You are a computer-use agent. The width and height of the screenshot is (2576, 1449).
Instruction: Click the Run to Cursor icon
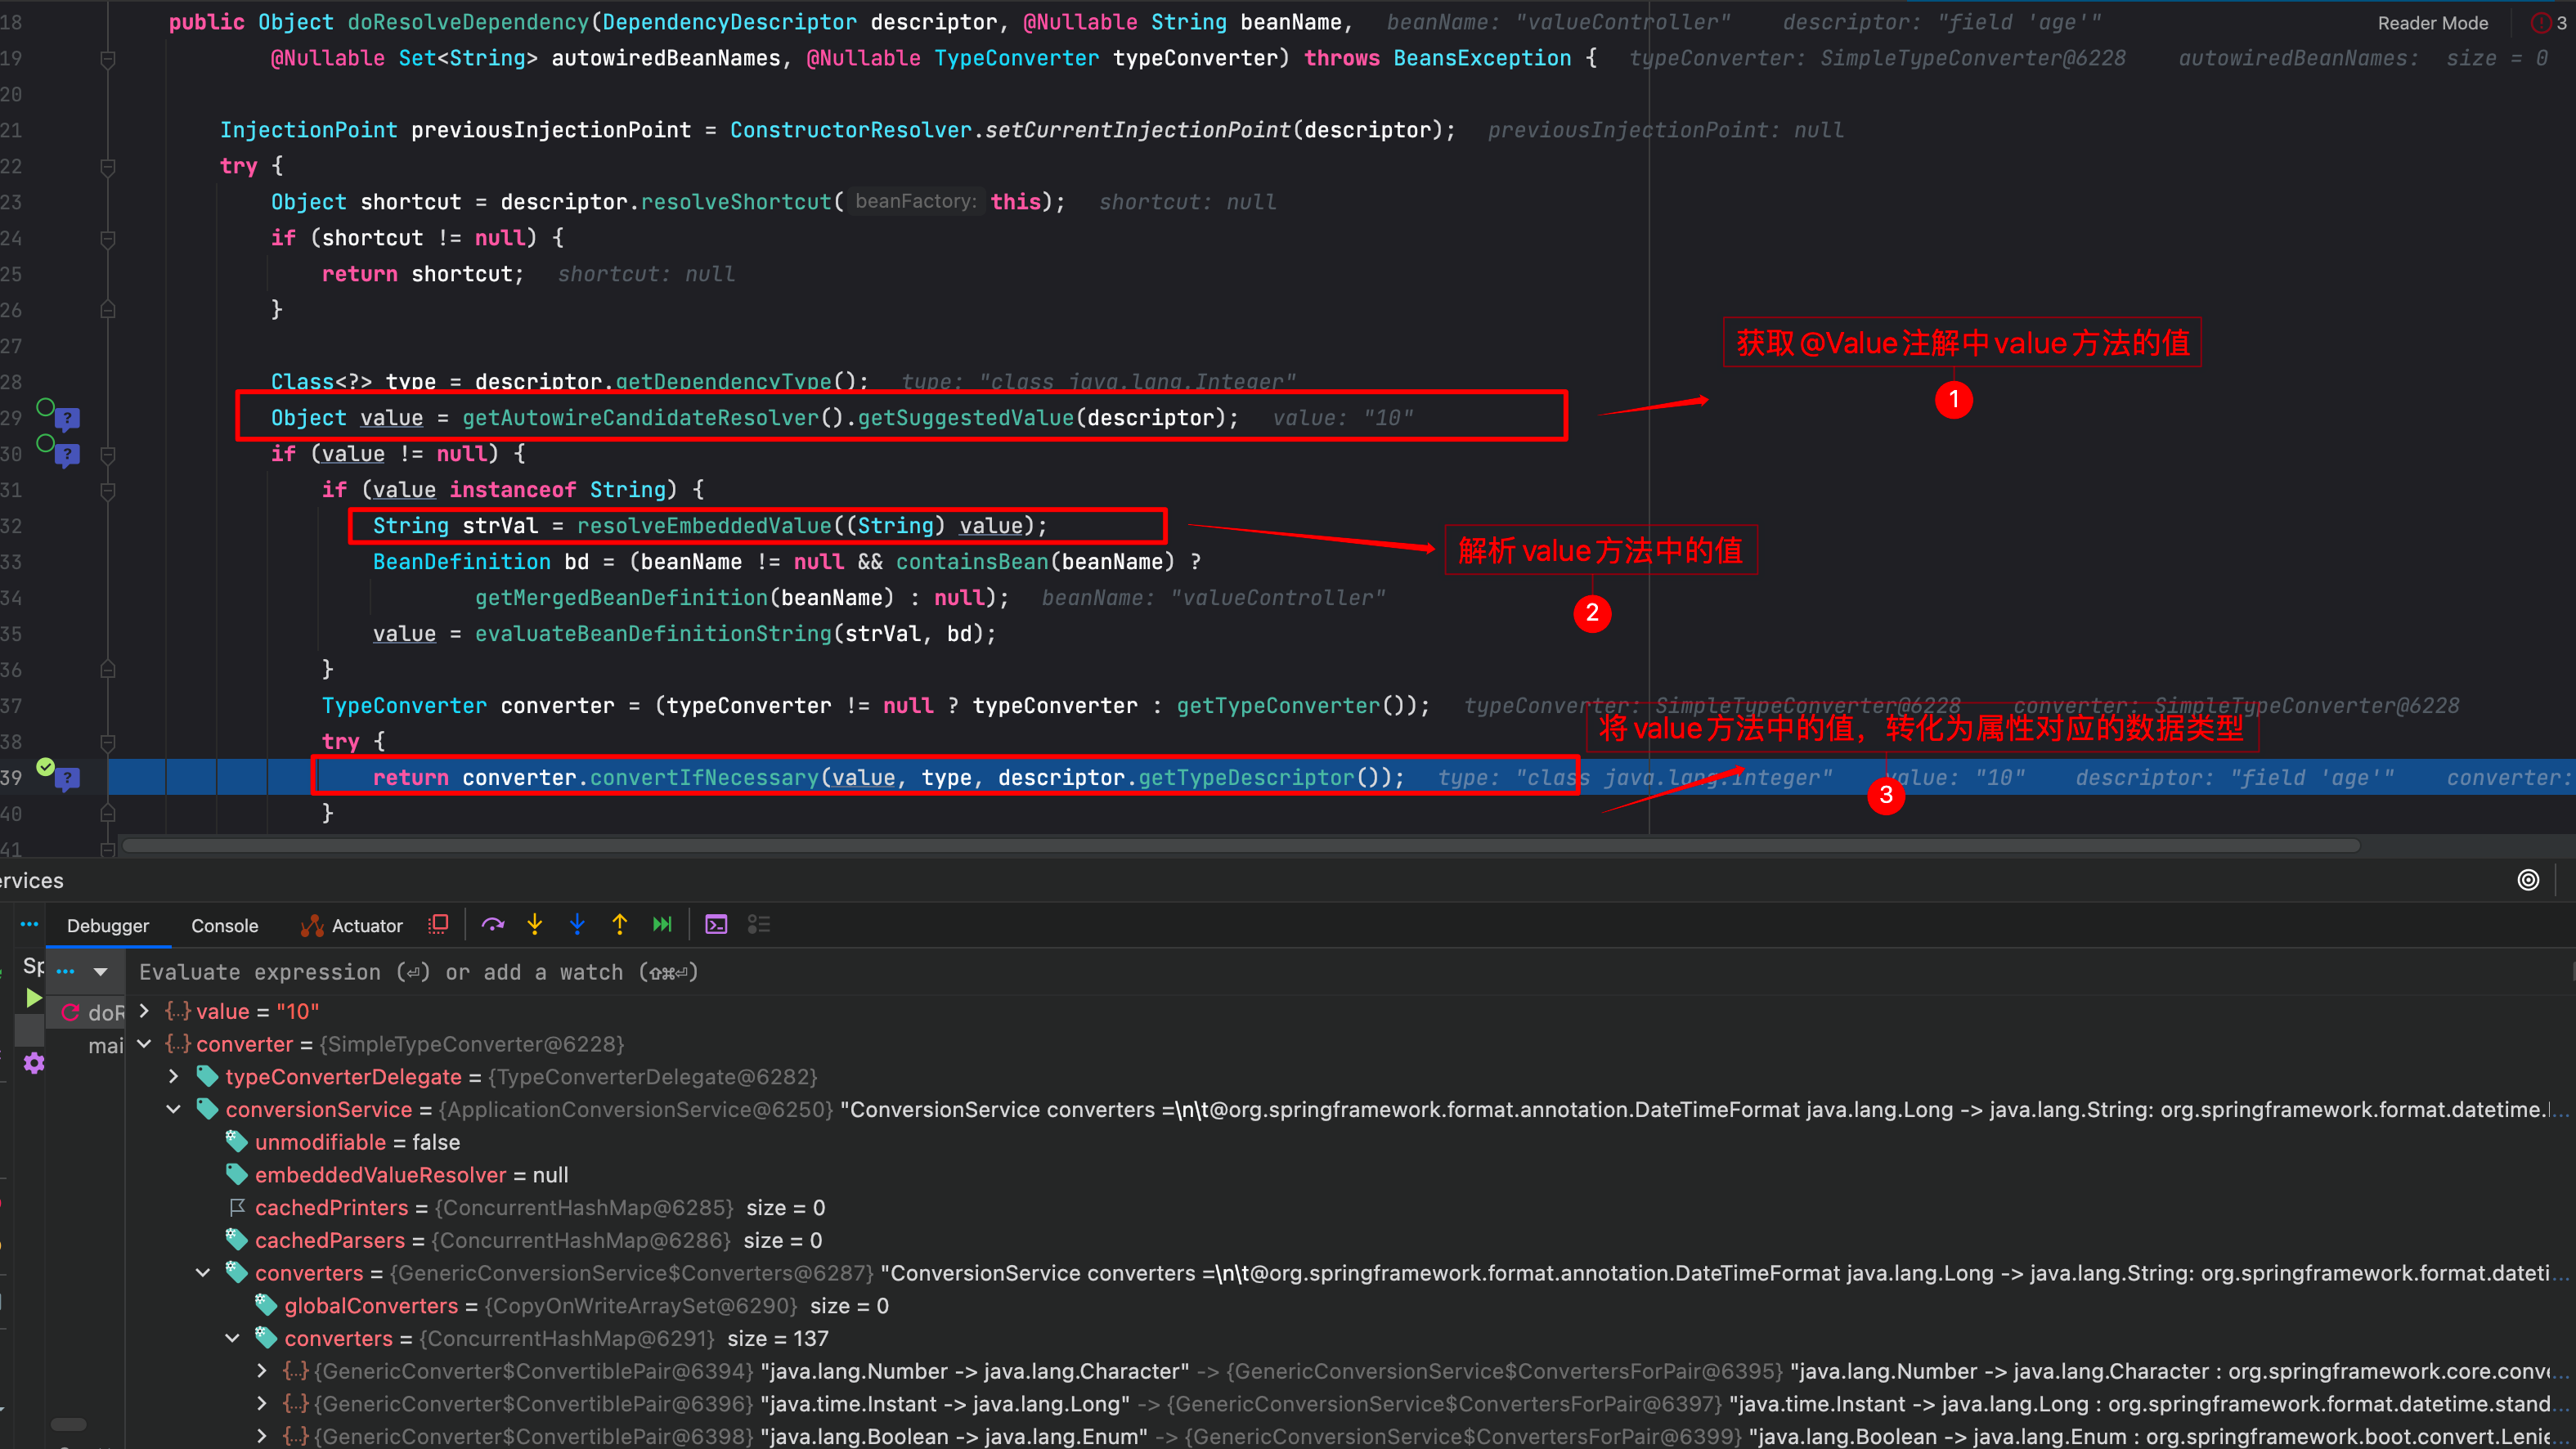click(662, 924)
